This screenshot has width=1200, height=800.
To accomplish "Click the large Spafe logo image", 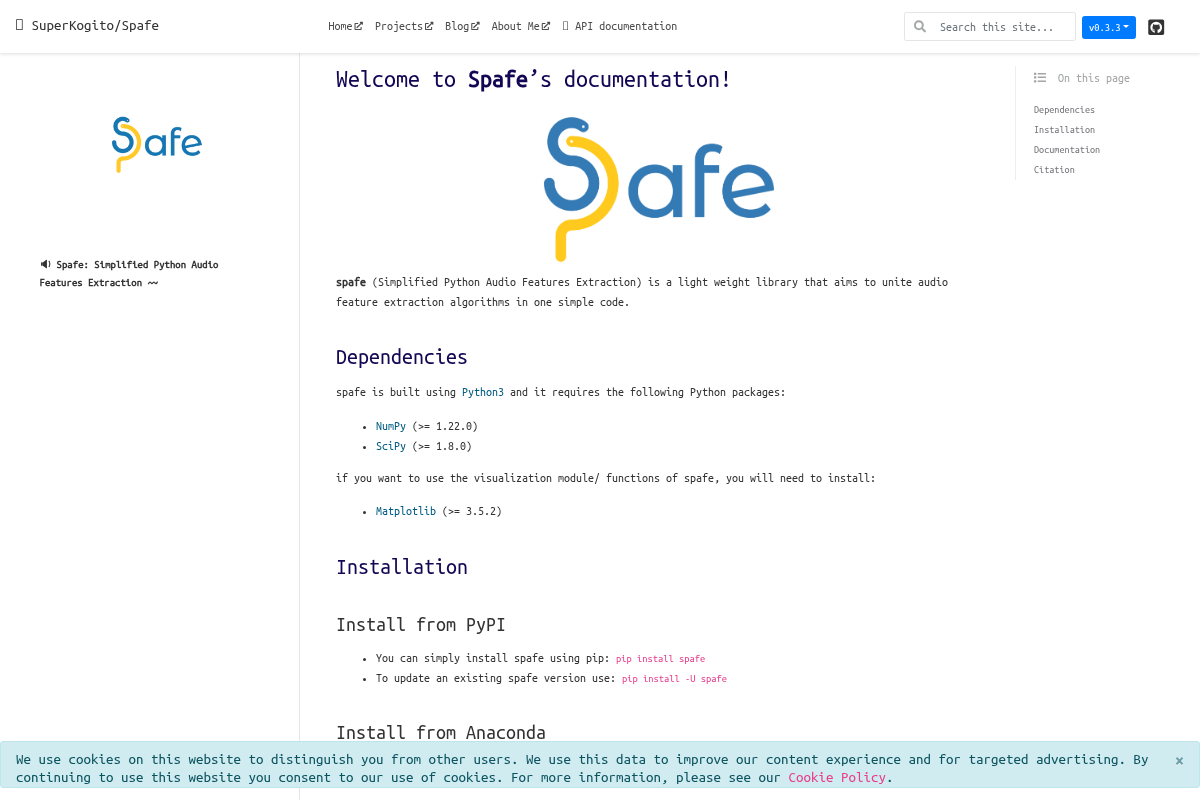I will click(x=658, y=189).
